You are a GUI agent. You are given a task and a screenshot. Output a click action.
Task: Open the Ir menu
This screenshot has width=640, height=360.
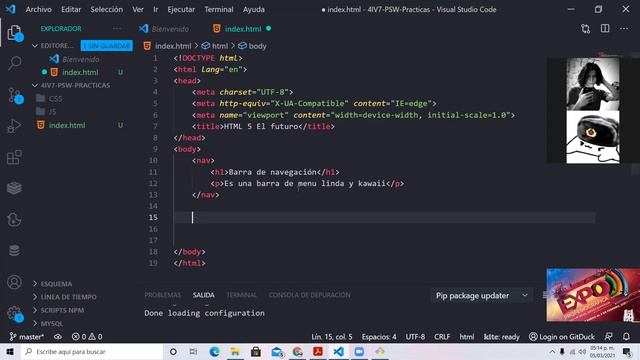(x=156, y=9)
